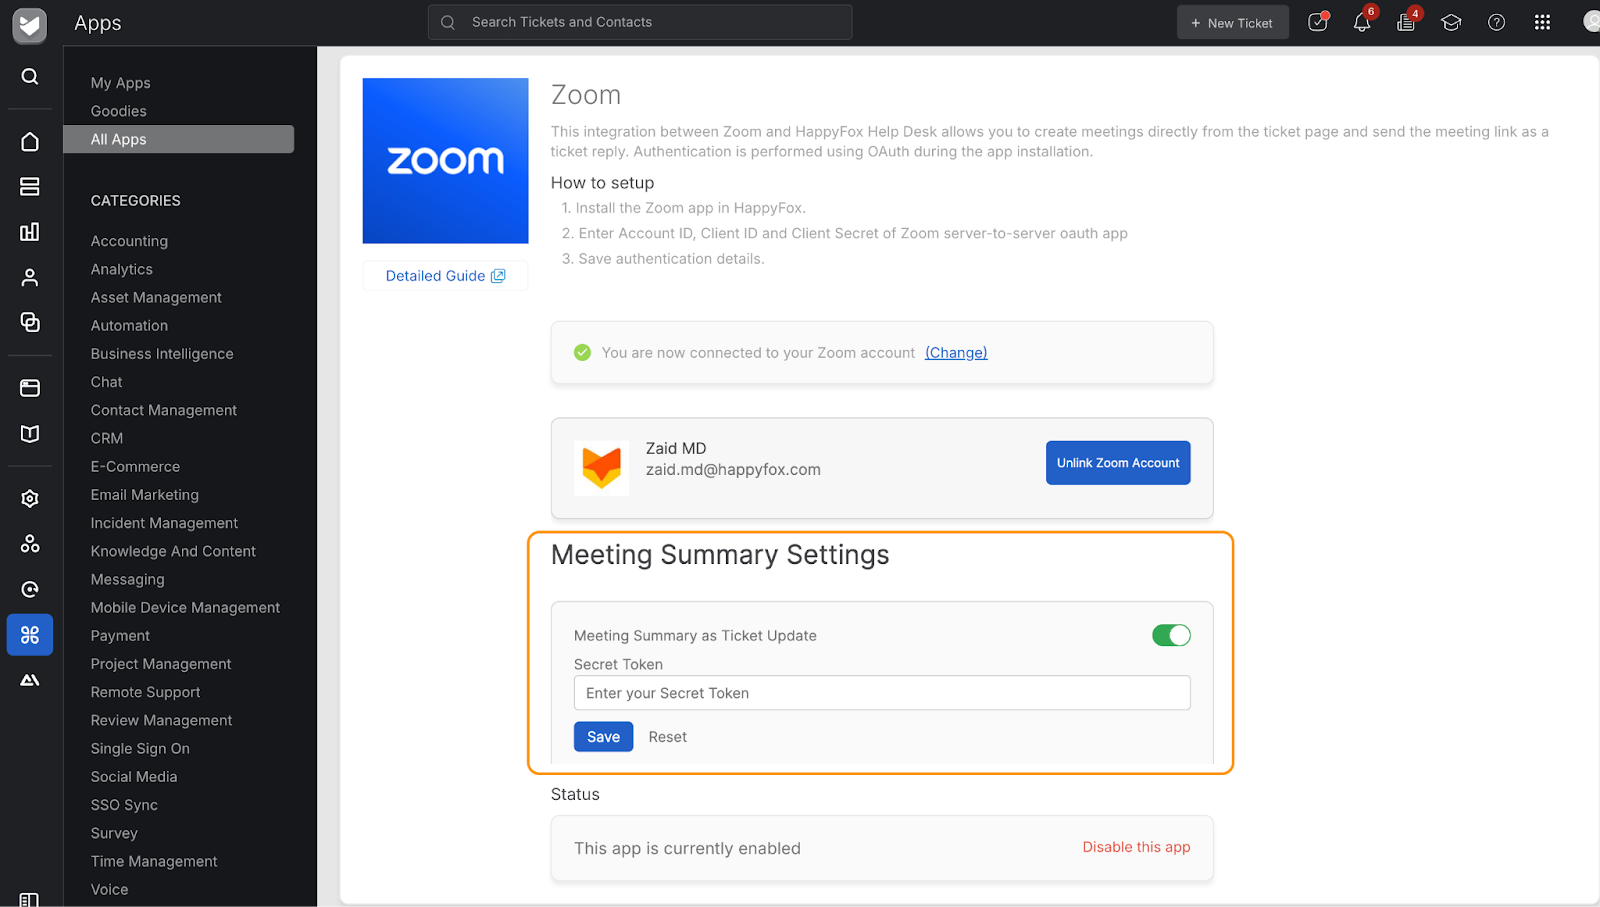The height and width of the screenshot is (907, 1600).
Task: Click the HappyFox logo icon
Action: point(30,24)
